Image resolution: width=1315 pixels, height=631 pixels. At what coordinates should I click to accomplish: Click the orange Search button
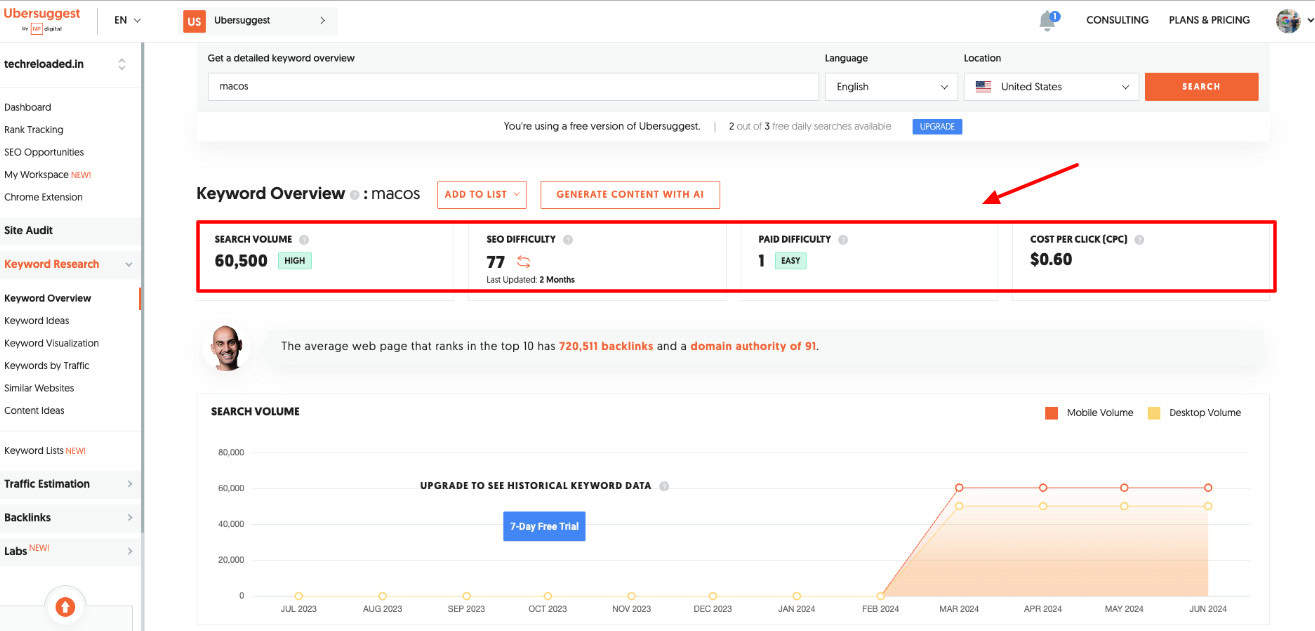[x=1201, y=87]
